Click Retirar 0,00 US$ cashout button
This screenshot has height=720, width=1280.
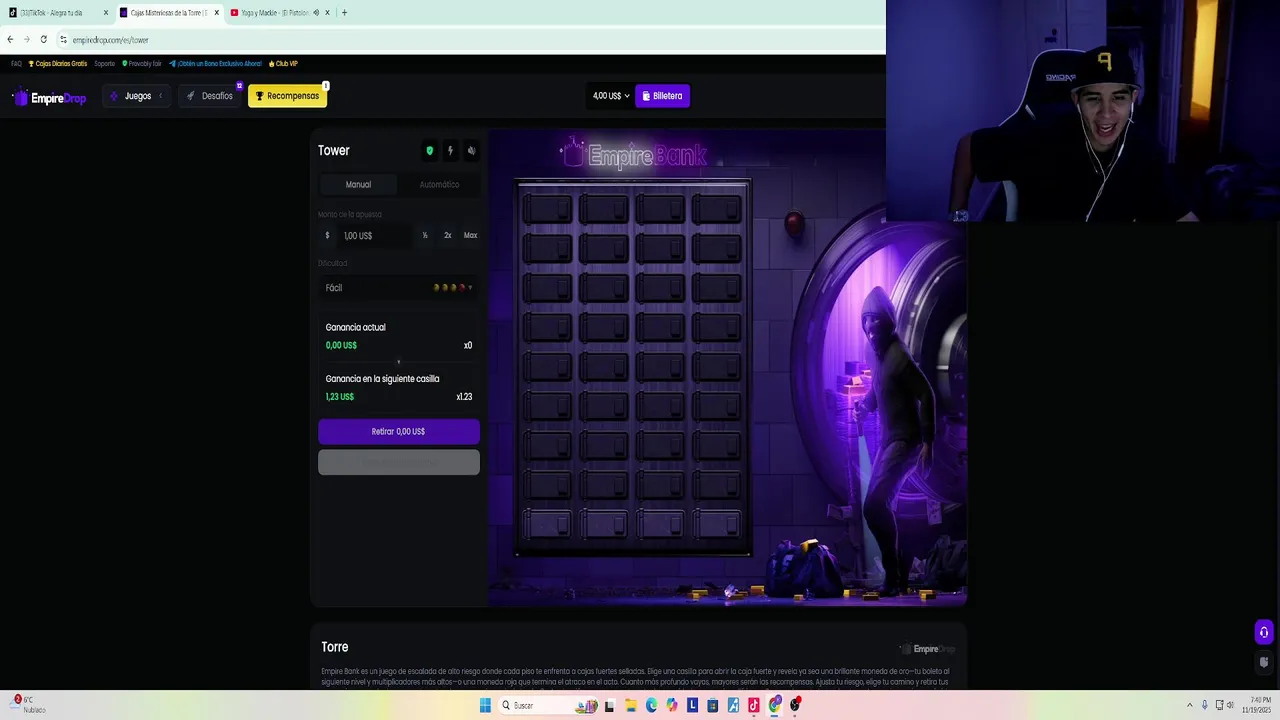(x=399, y=431)
